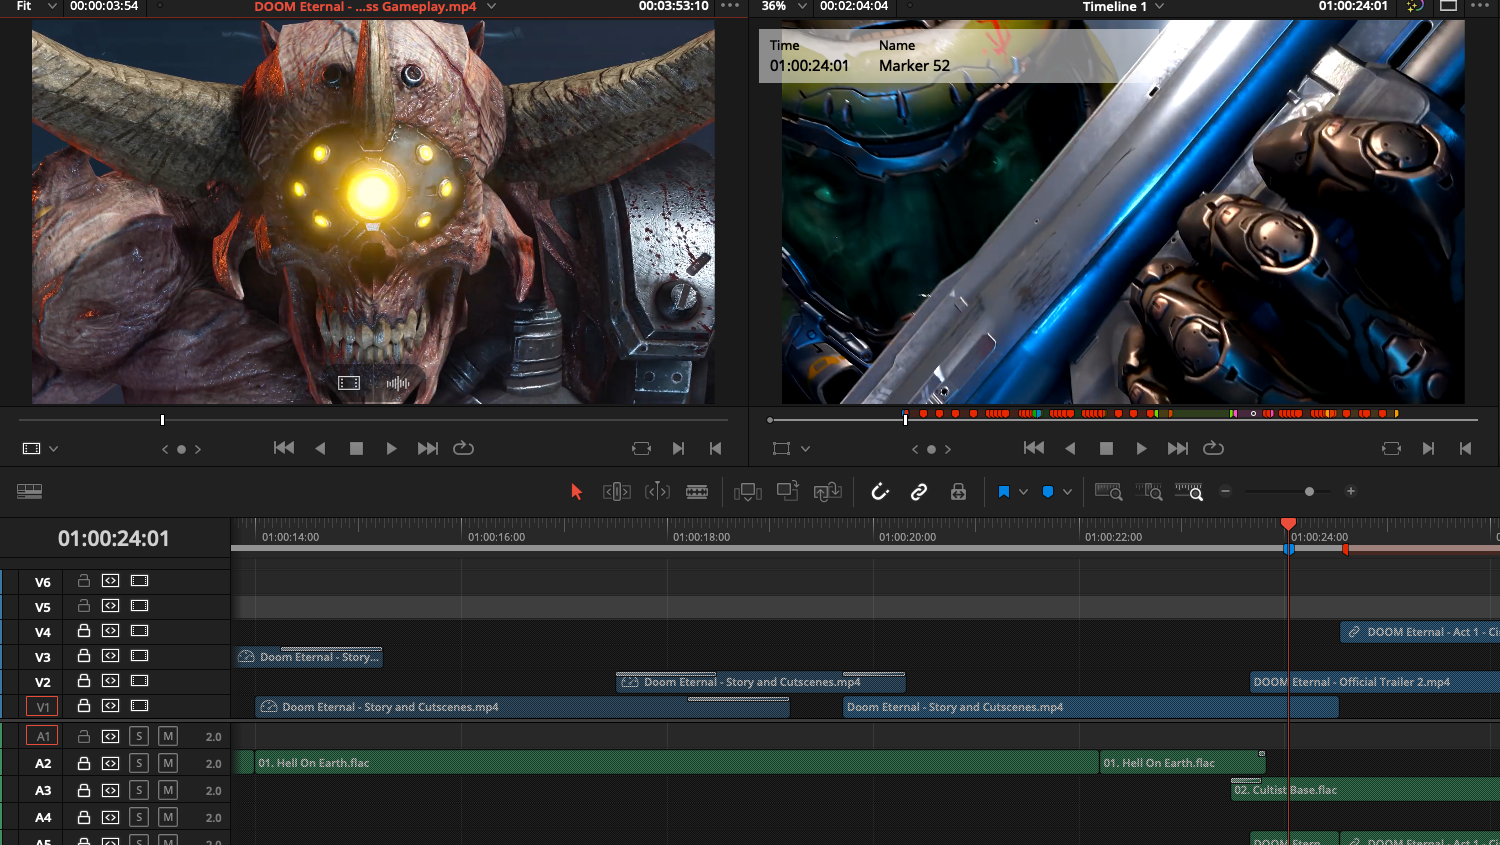
Task: Toggle Linked Selection chain icon
Action: coord(919,491)
